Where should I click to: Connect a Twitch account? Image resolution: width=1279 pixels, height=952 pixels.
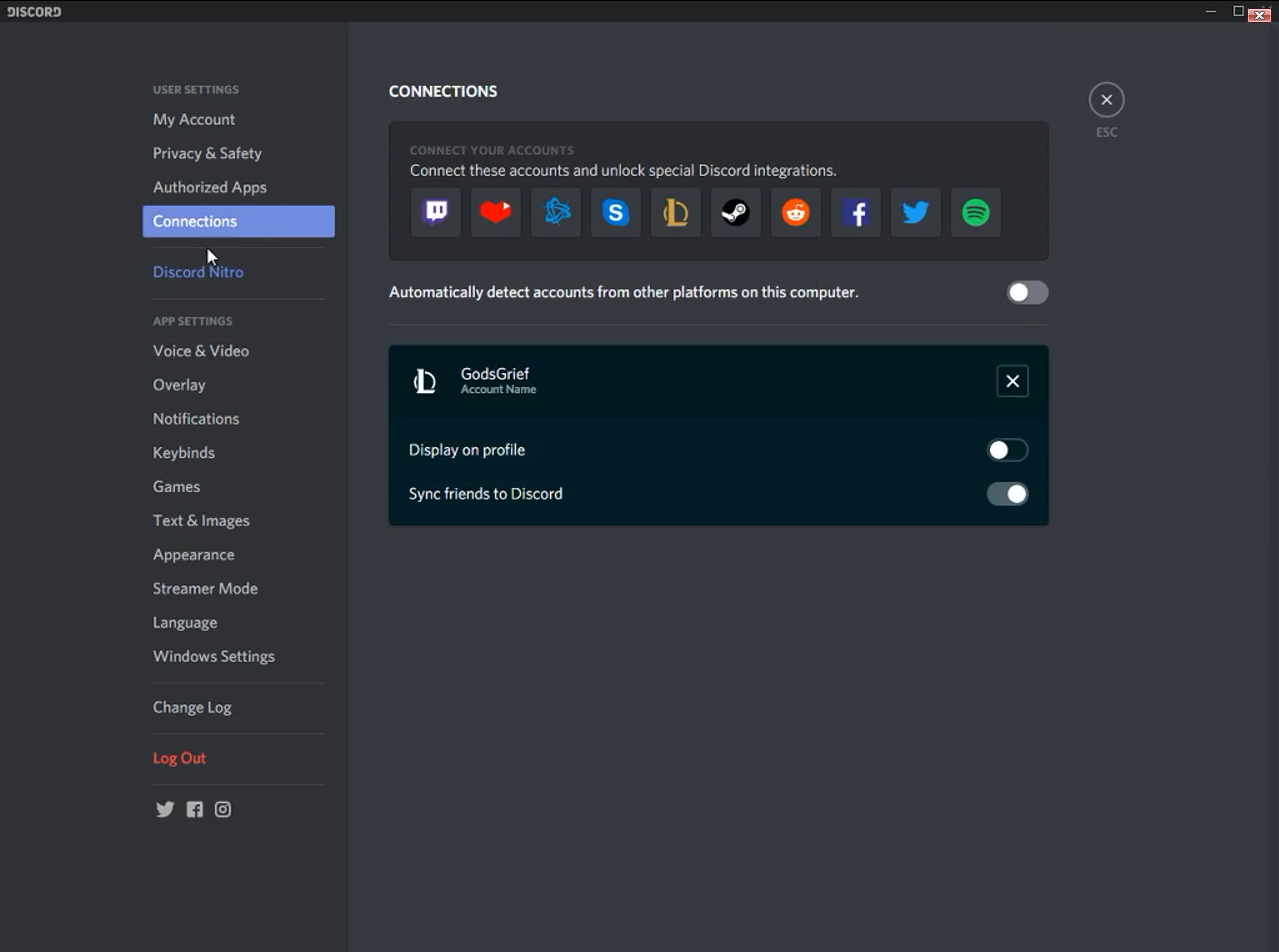tap(435, 212)
